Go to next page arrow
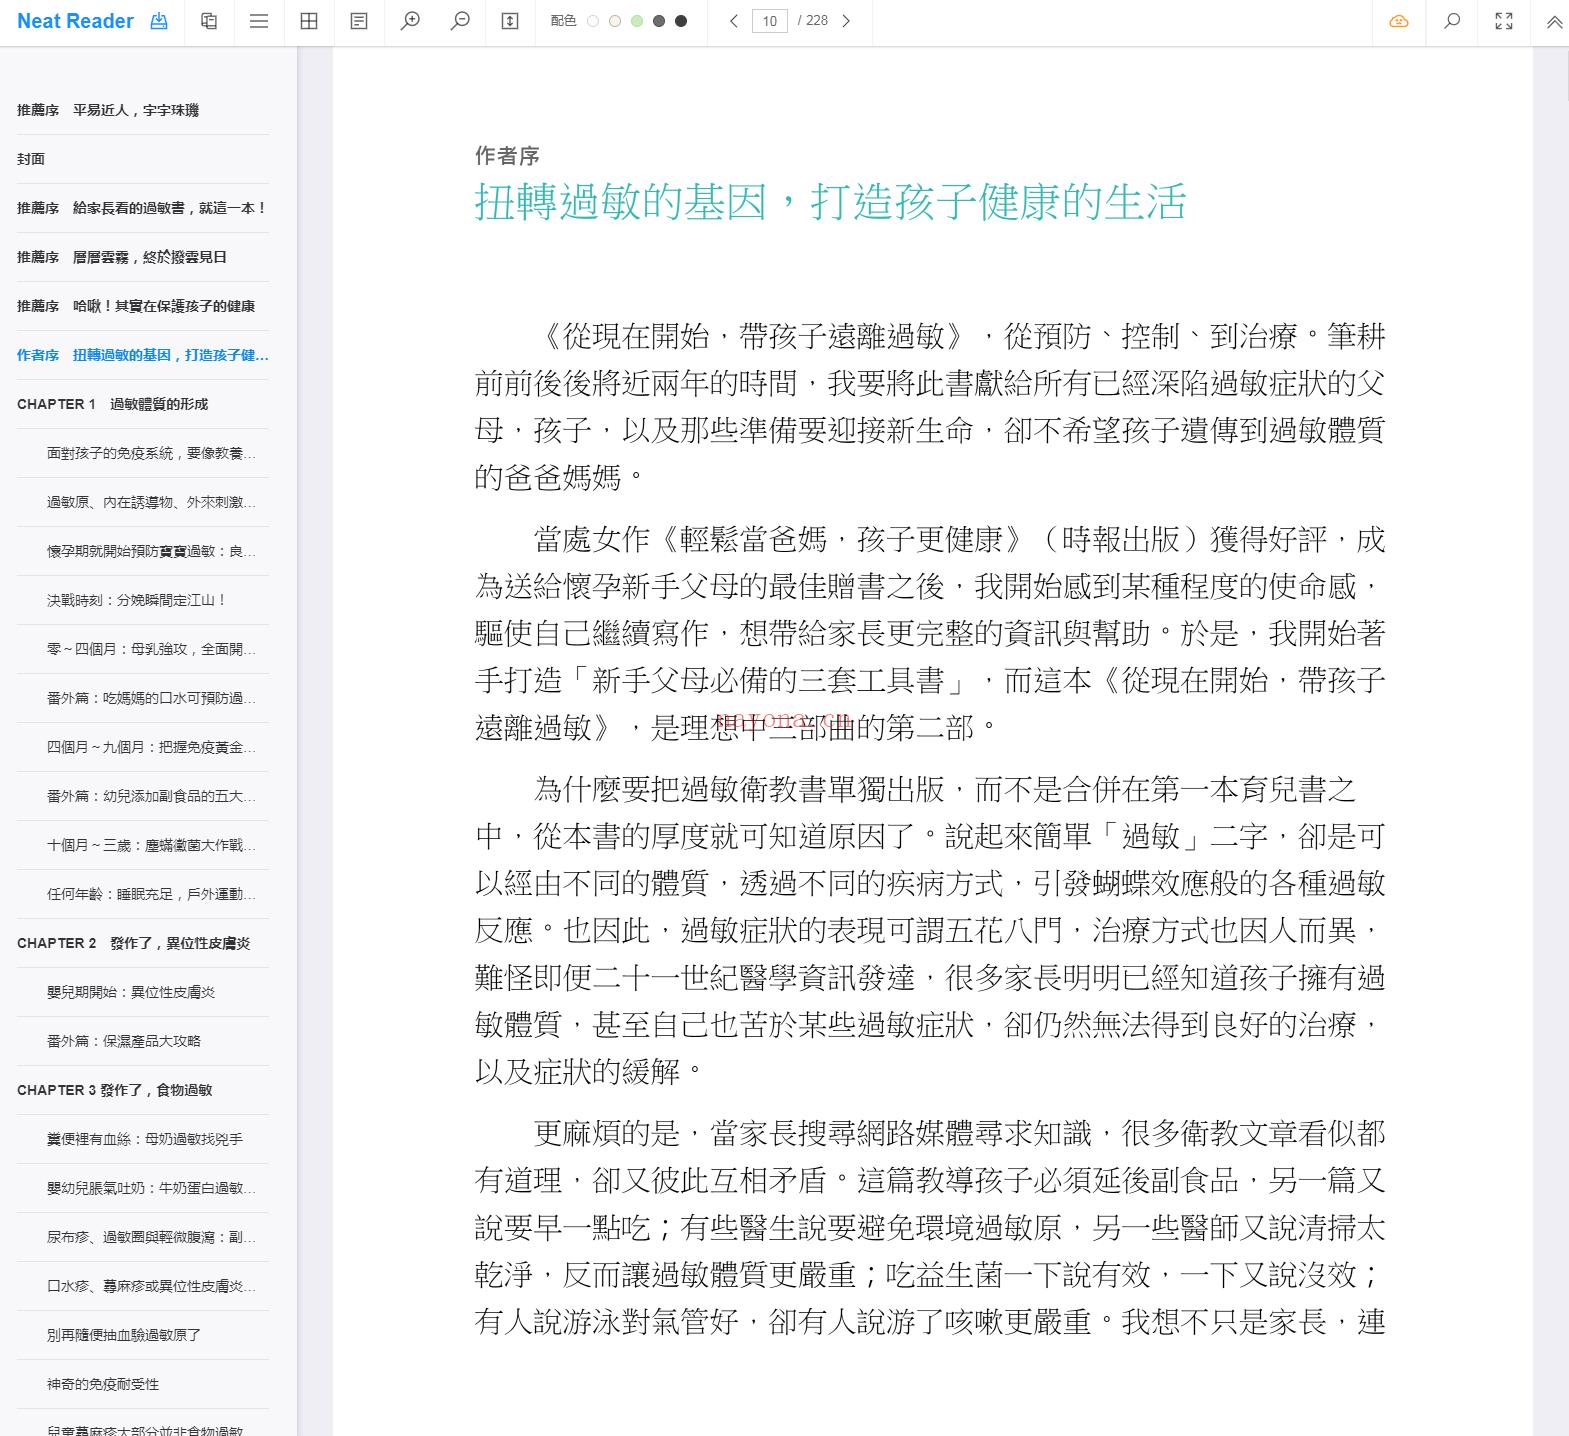This screenshot has width=1569, height=1436. [846, 21]
